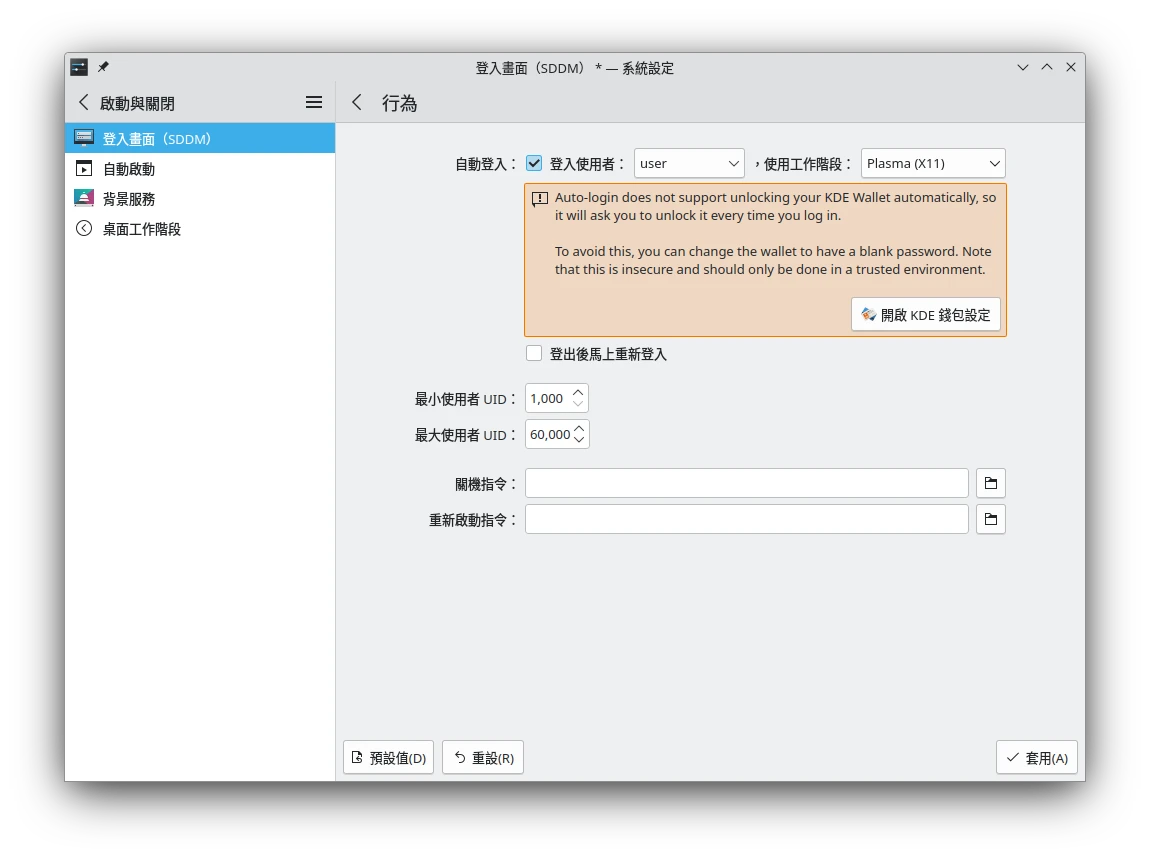
Task: Browse for a 關機指令 file
Action: coord(990,483)
